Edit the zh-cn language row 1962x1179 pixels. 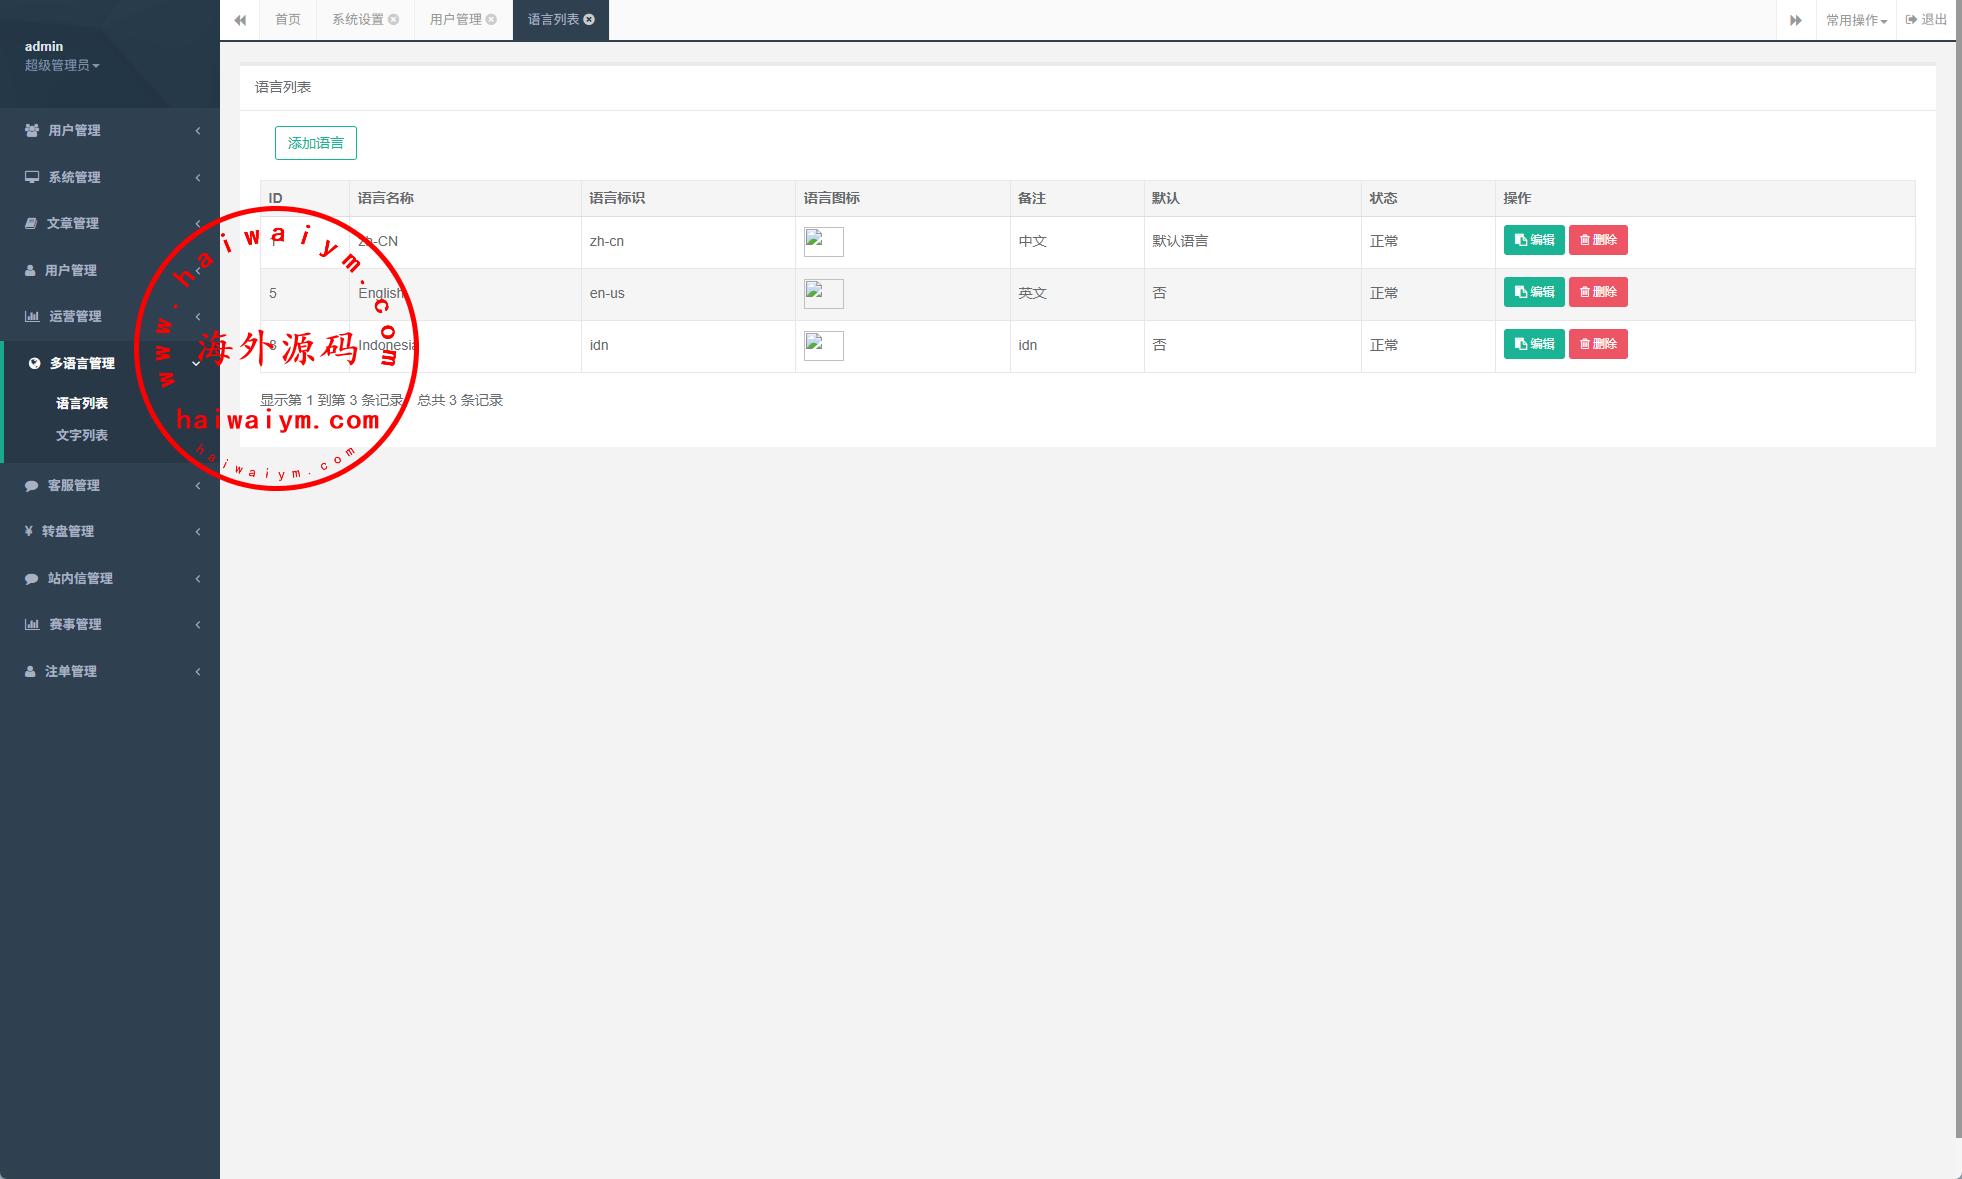coord(1534,240)
